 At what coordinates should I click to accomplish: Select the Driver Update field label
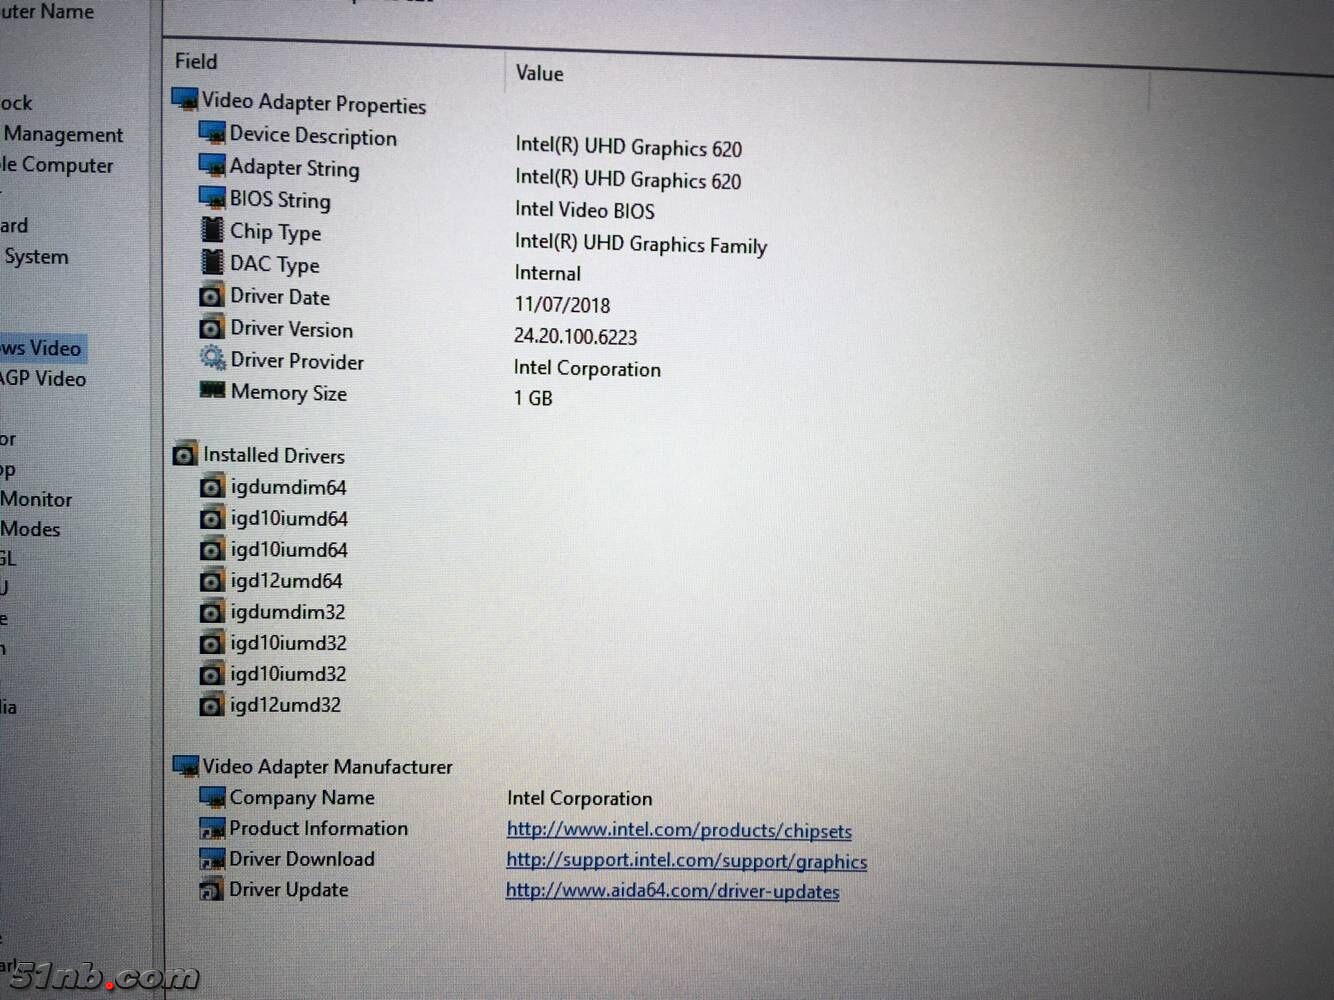click(289, 890)
